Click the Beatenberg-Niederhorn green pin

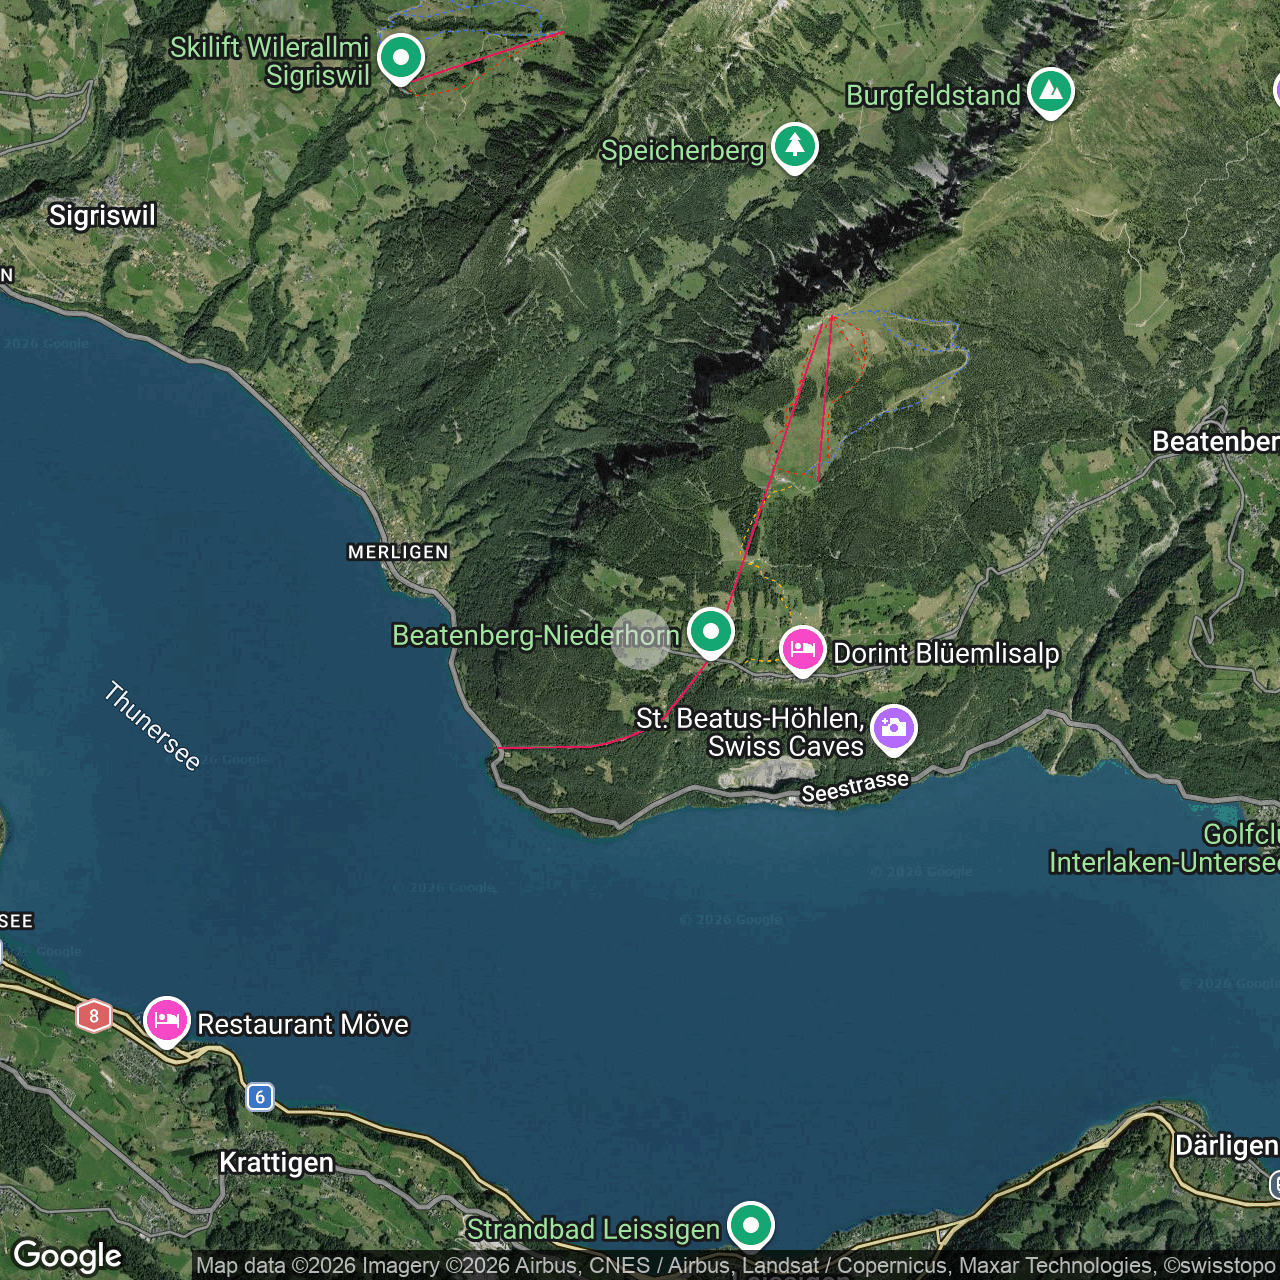711,632
